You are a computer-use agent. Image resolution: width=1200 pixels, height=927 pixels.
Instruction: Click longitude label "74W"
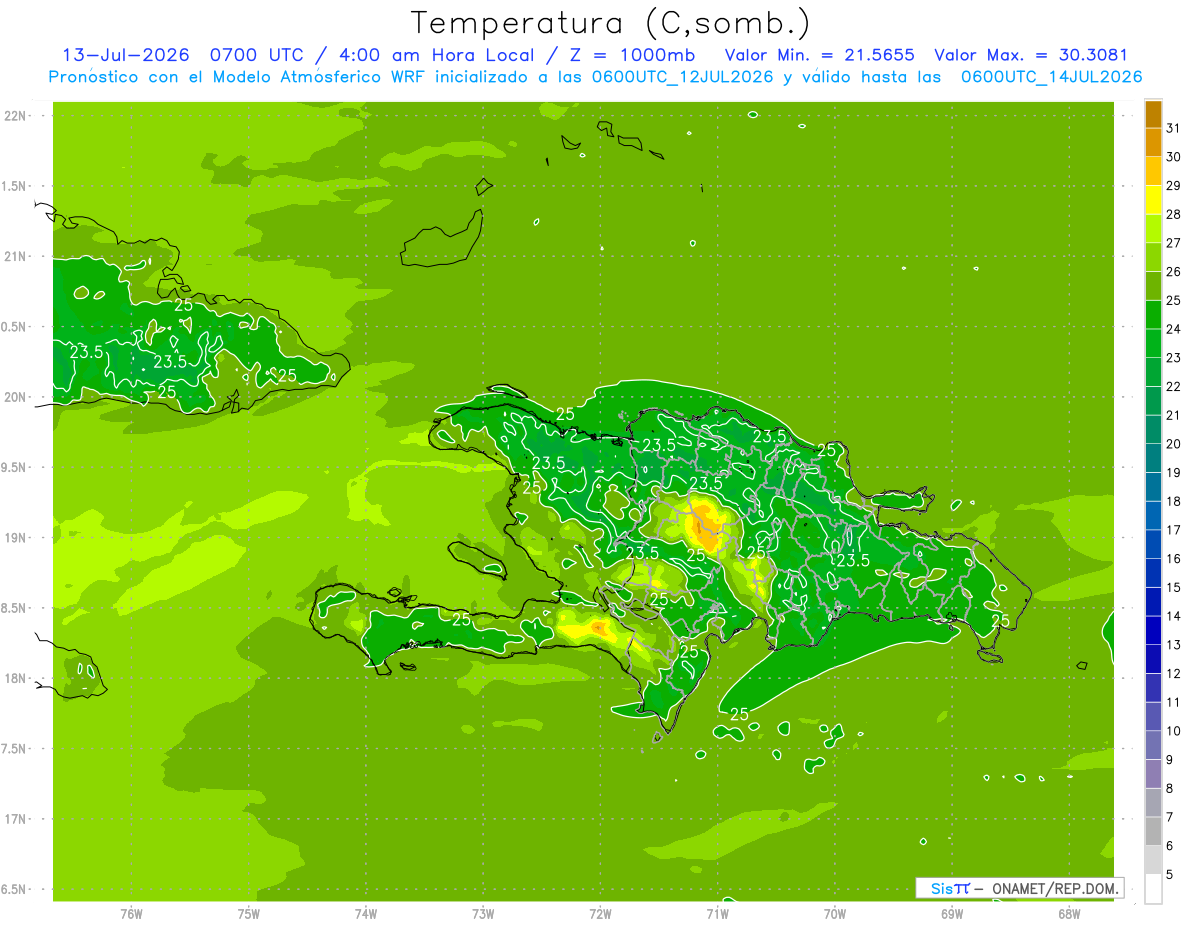366,914
